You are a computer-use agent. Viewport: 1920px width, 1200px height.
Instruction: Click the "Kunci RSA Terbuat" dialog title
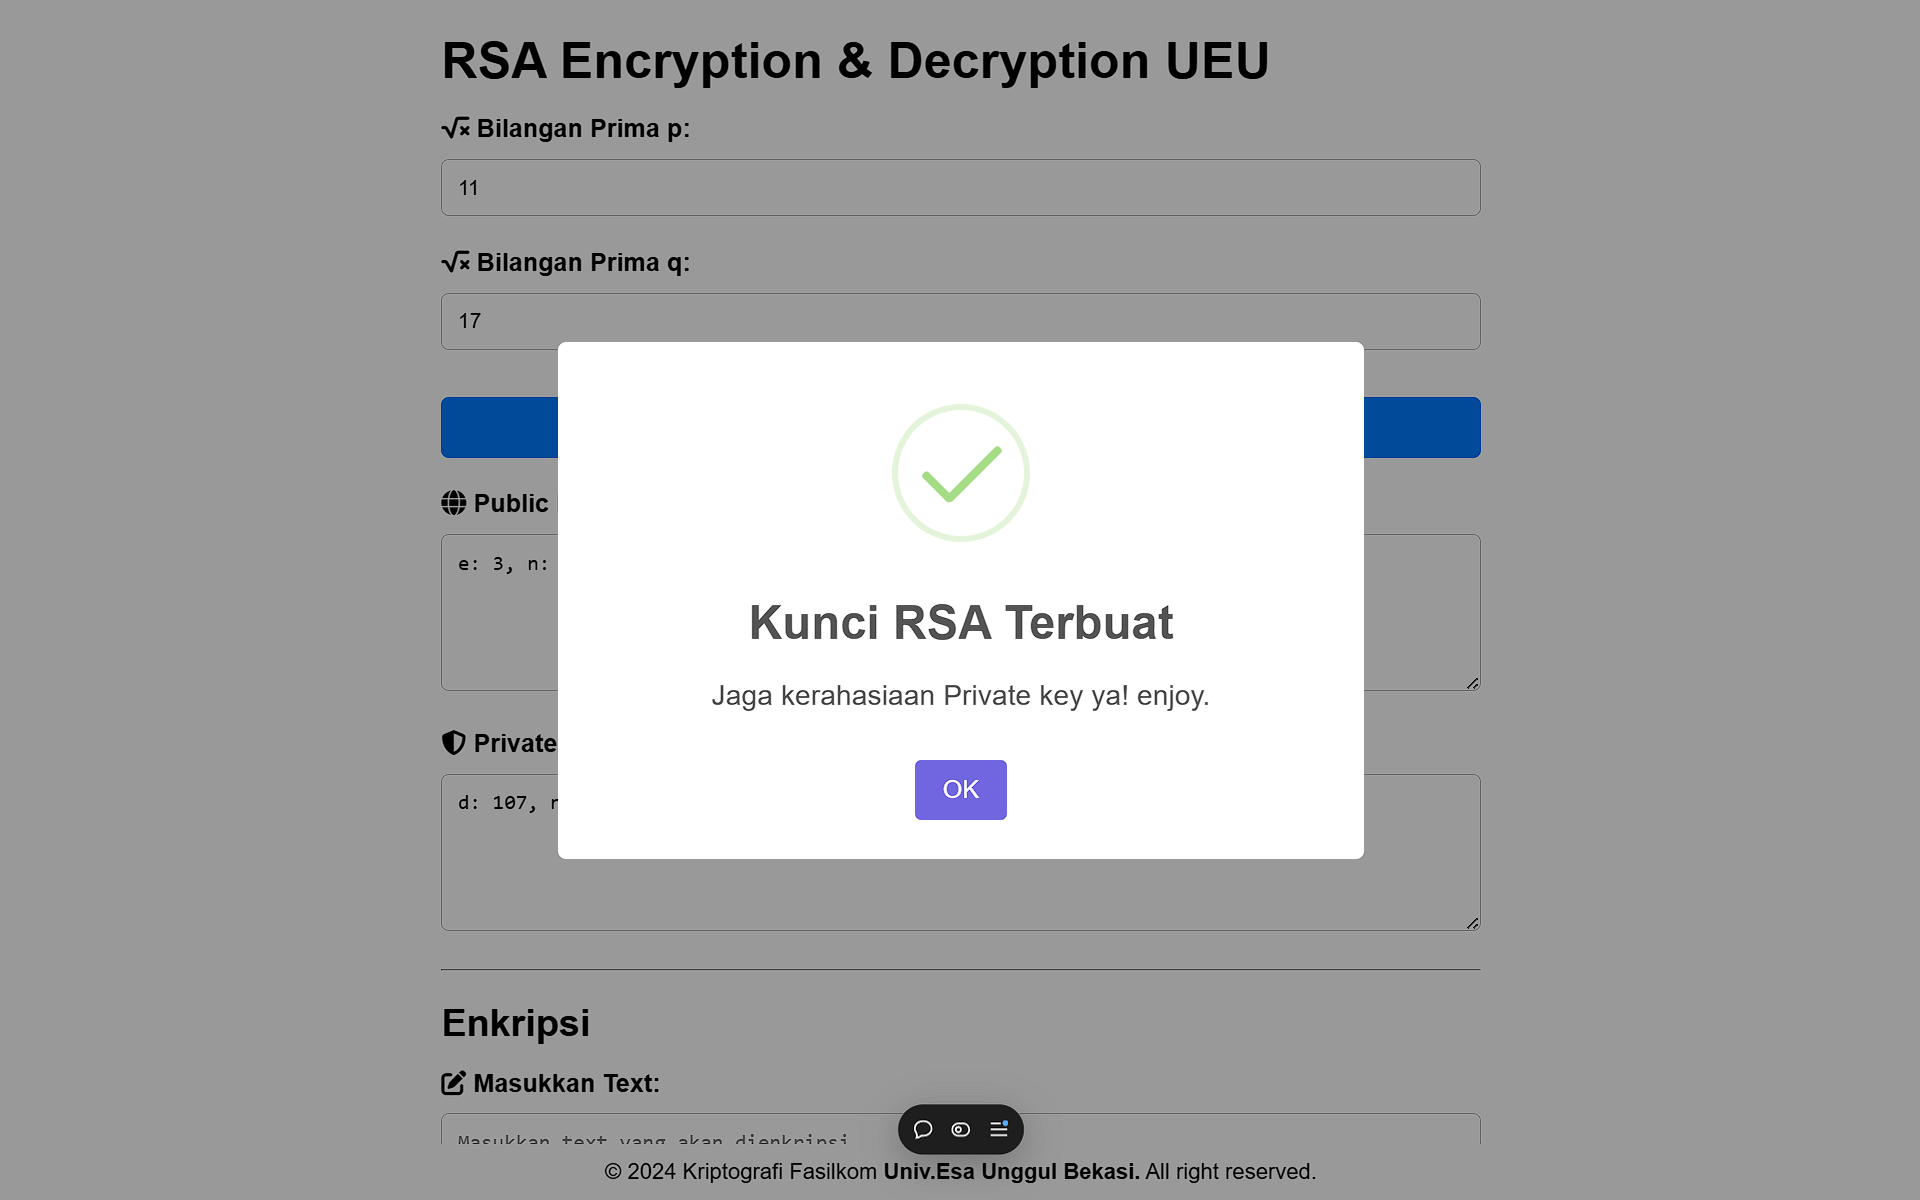[x=960, y=622]
